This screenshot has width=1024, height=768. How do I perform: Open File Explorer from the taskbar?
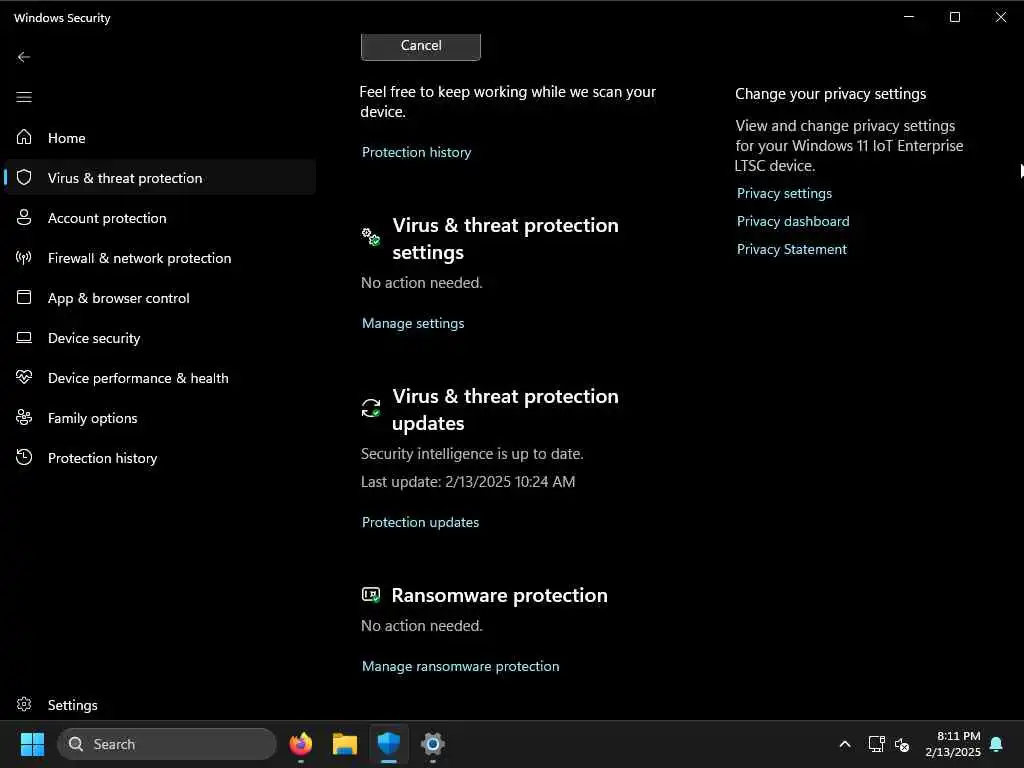coord(345,744)
